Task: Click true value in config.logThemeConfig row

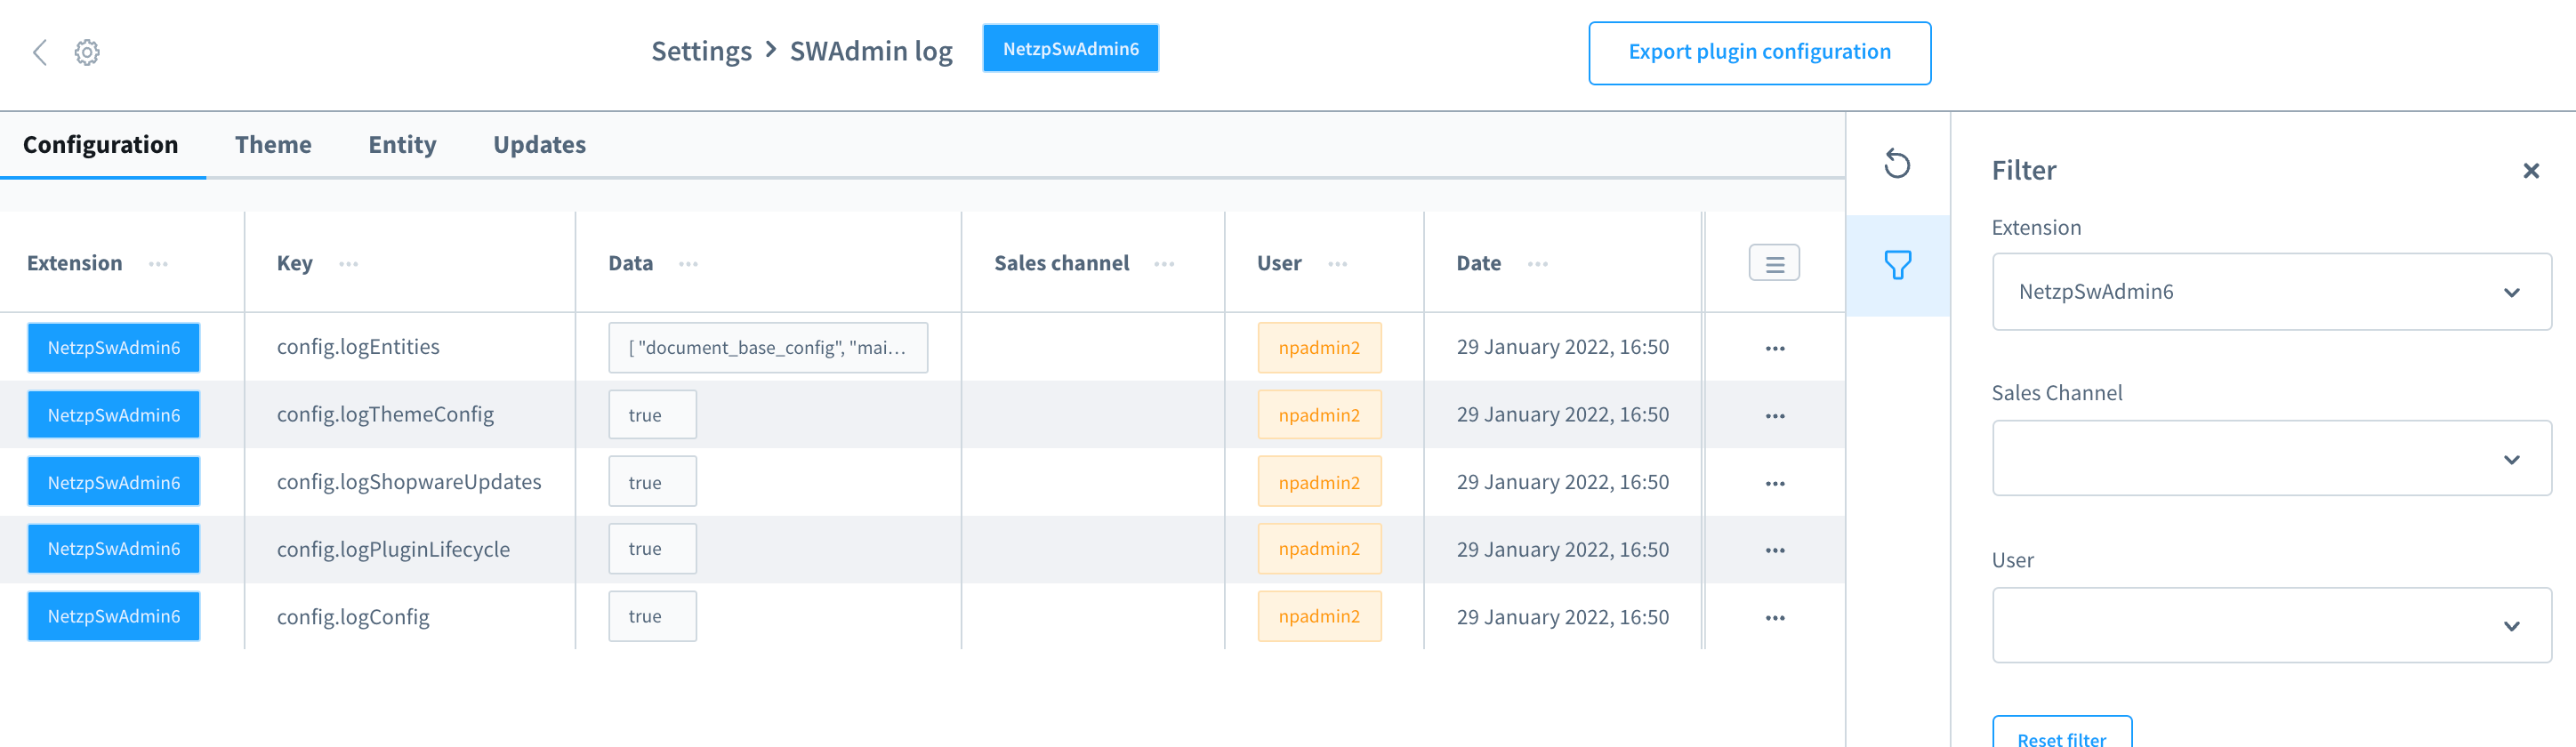Action: (x=652, y=414)
